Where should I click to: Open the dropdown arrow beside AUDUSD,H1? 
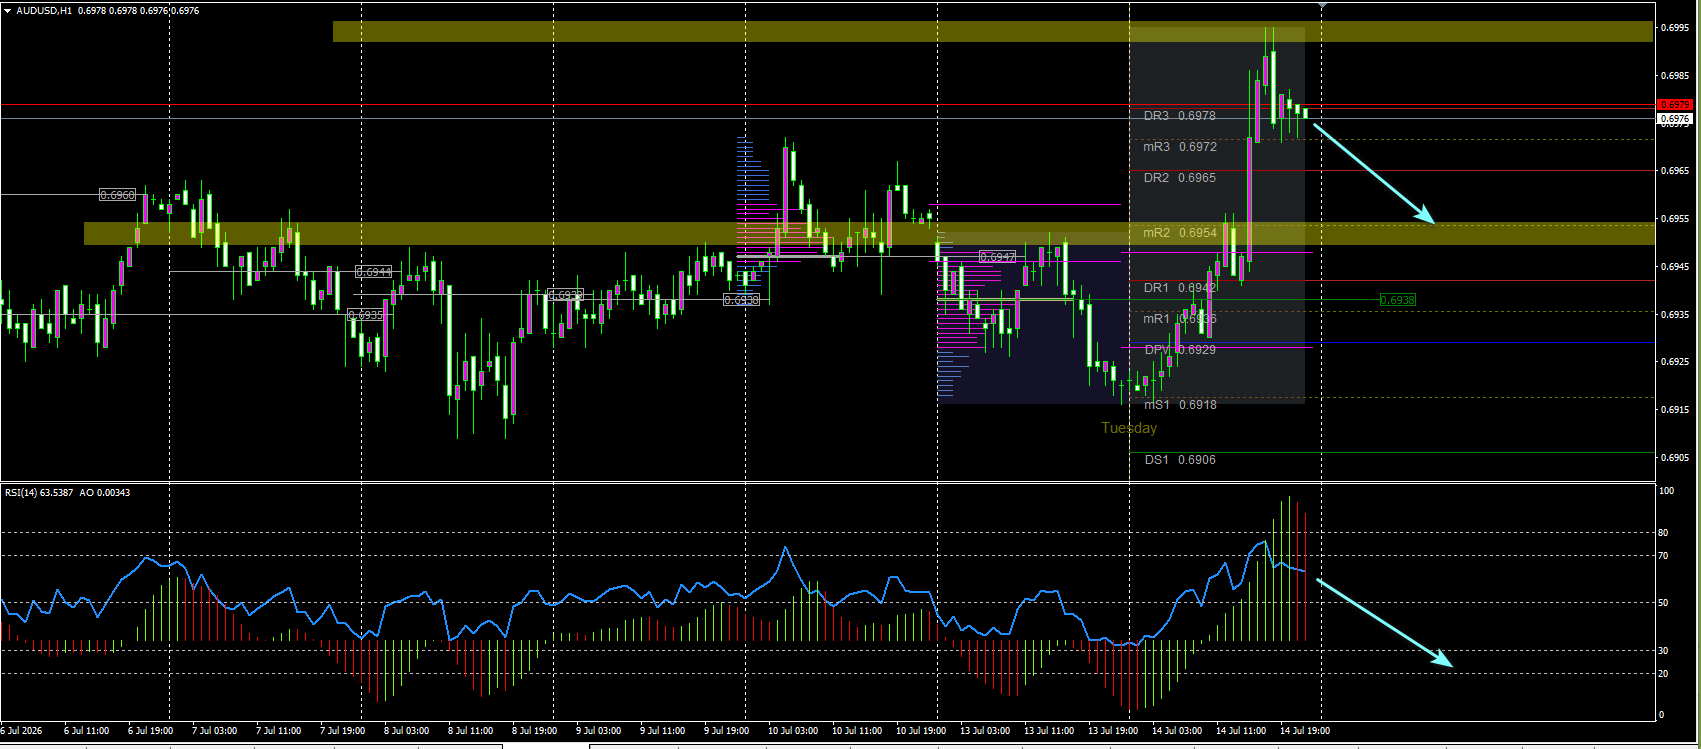[x=8, y=11]
